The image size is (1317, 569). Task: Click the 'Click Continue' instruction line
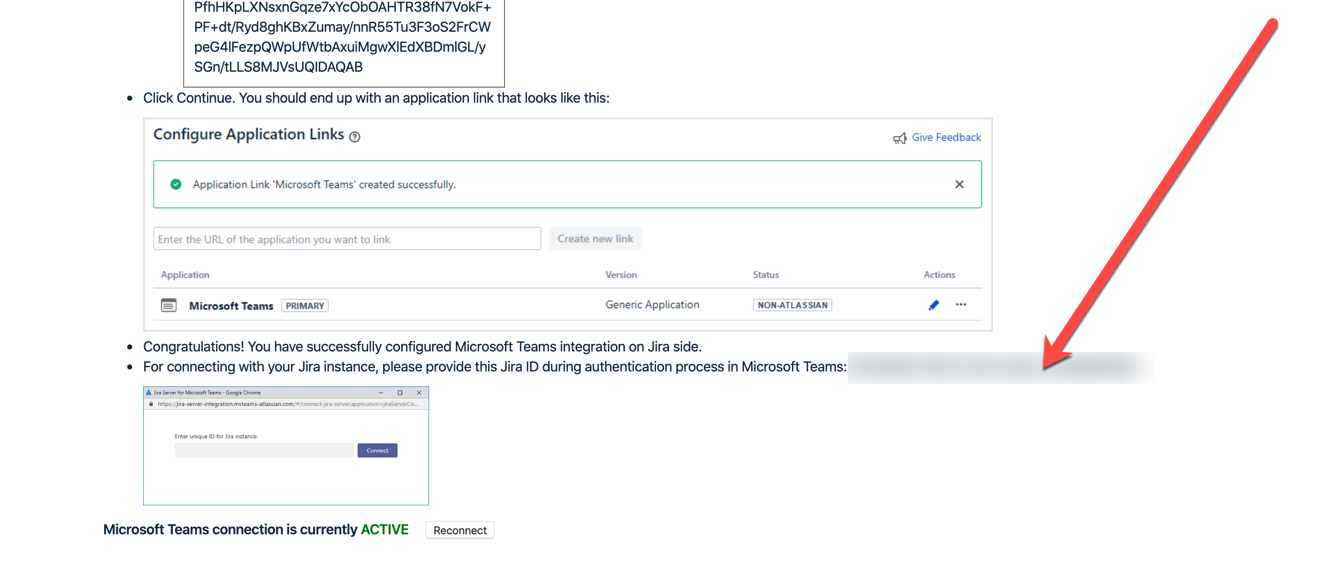point(376,98)
